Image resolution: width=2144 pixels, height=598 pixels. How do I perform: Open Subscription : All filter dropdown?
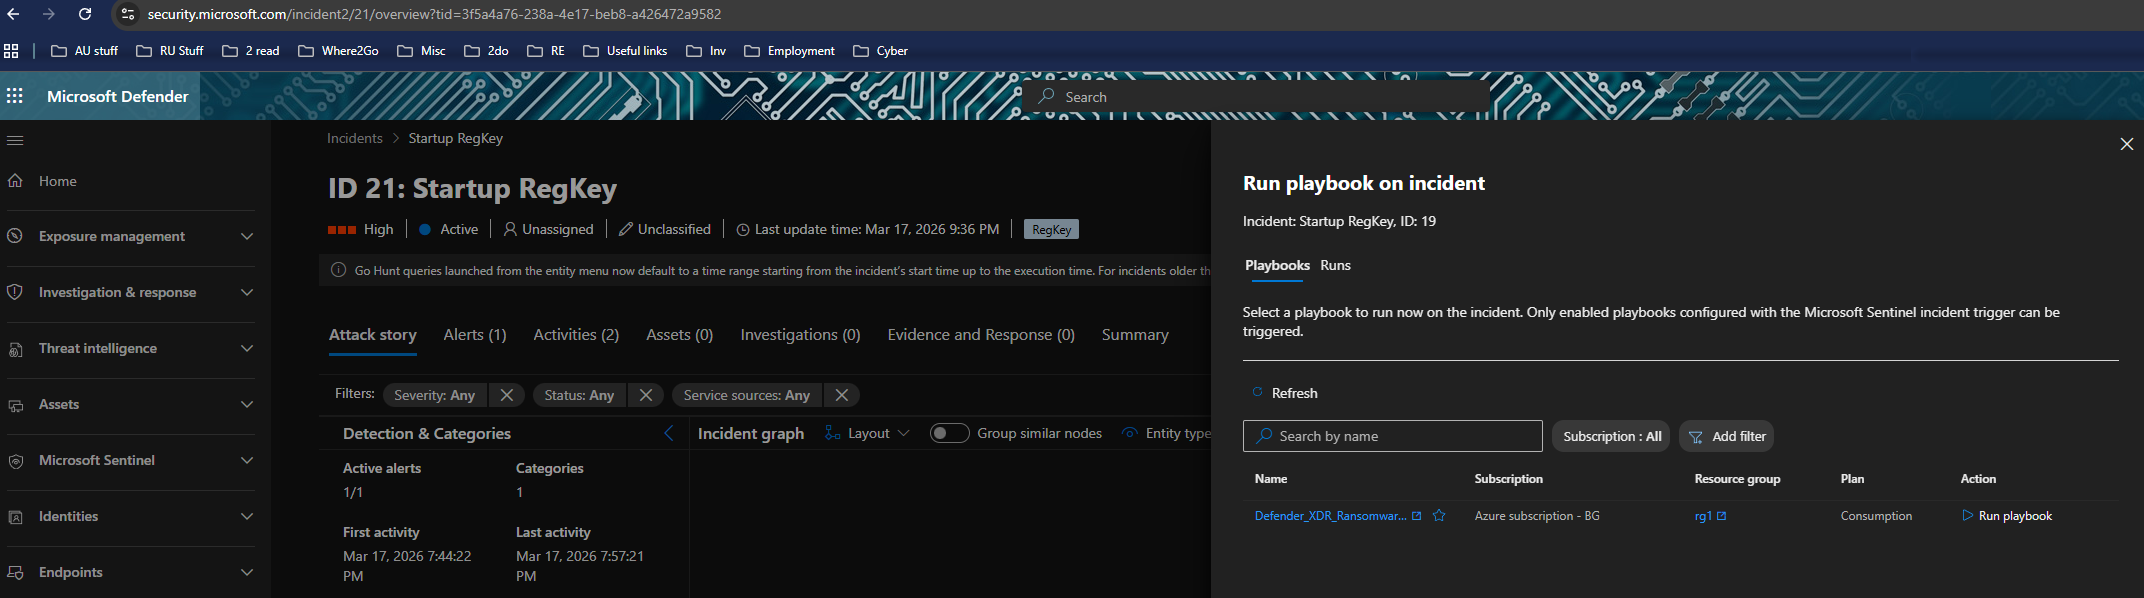click(x=1611, y=436)
